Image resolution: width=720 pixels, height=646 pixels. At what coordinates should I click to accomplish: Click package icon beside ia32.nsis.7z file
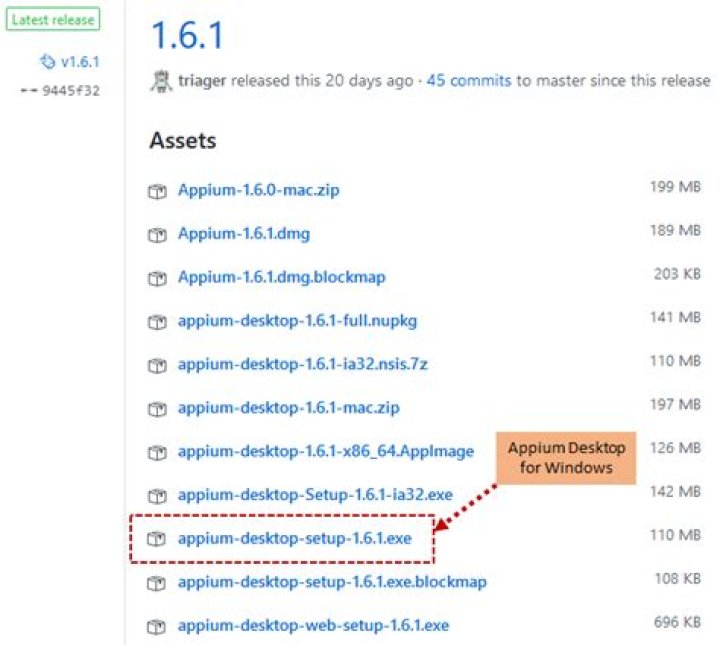[x=157, y=365]
